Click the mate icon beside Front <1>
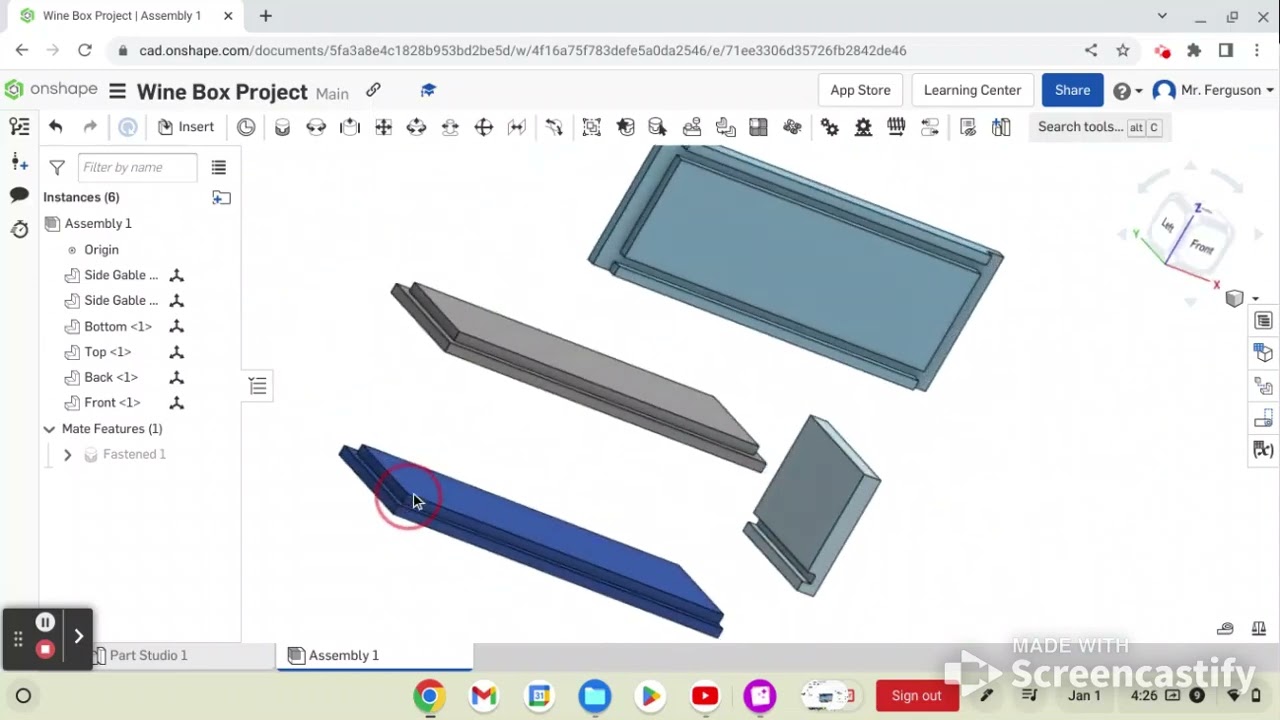The image size is (1280, 720). point(176,402)
